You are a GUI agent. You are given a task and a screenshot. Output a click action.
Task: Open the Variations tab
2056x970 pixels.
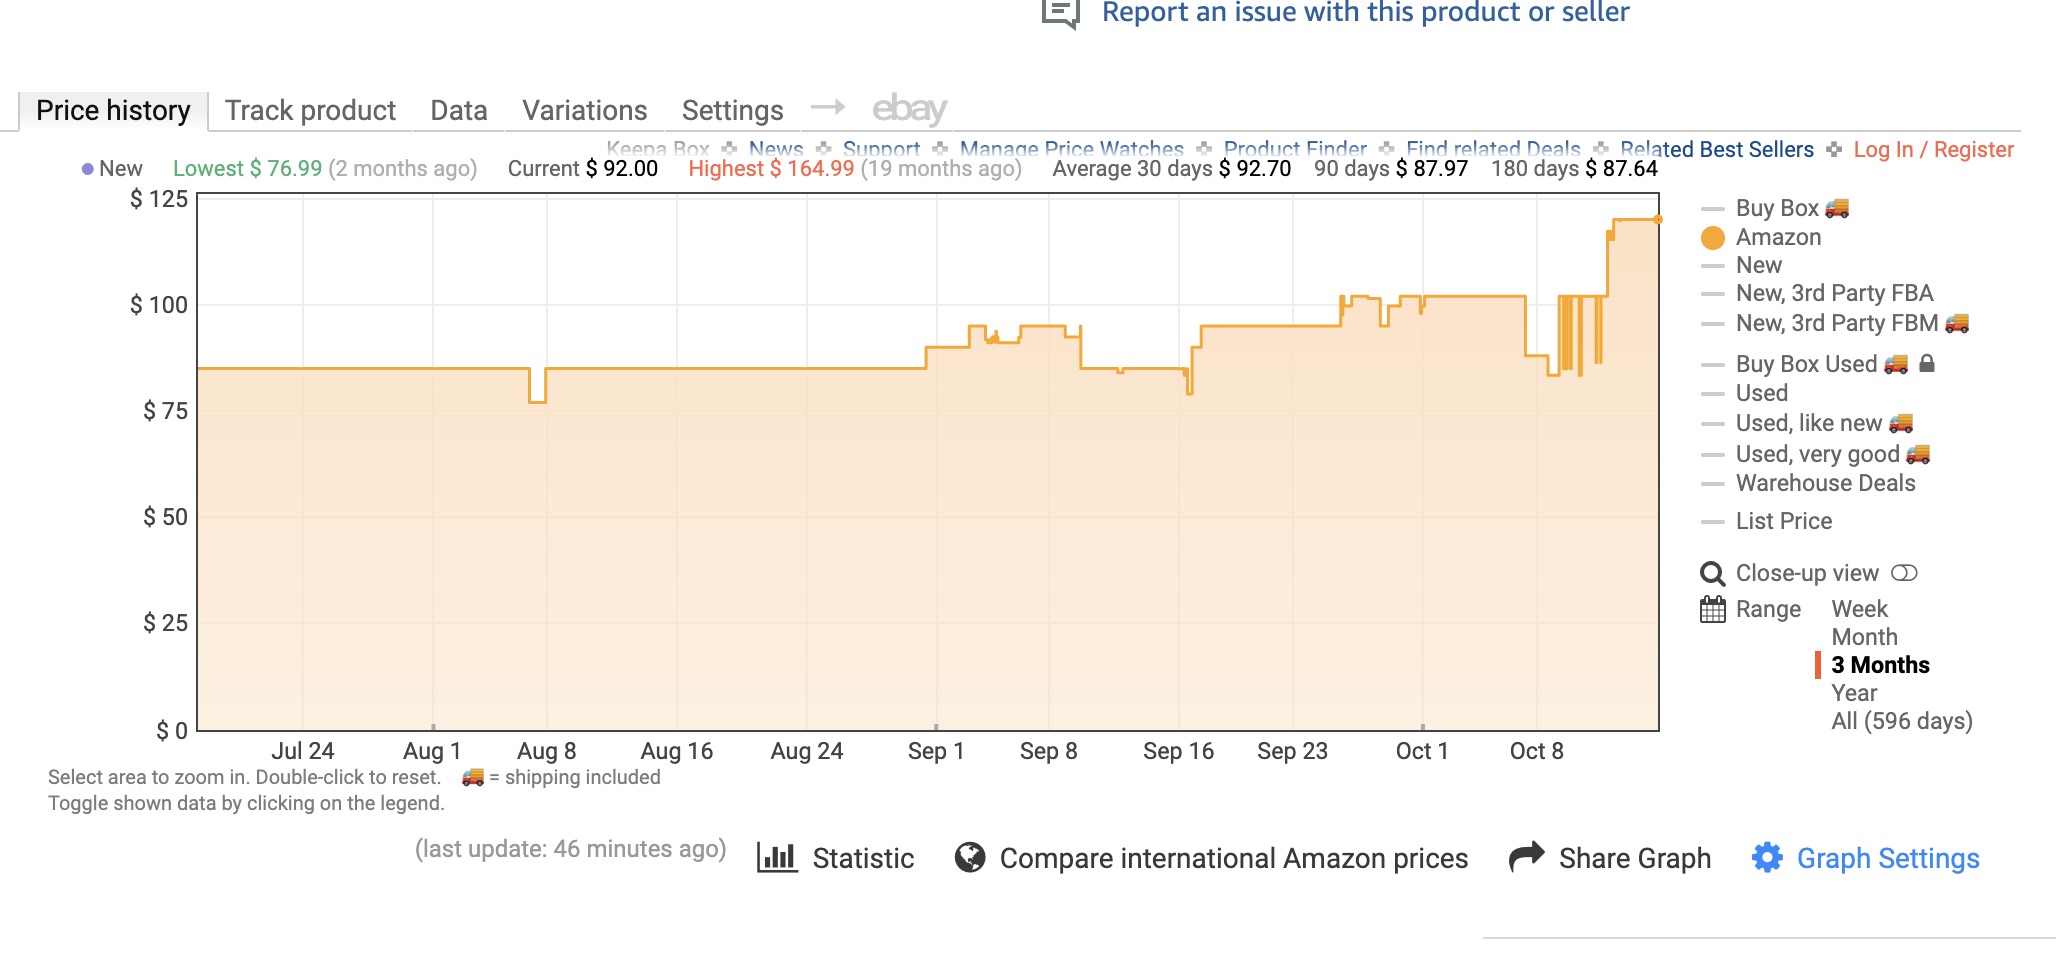click(584, 110)
